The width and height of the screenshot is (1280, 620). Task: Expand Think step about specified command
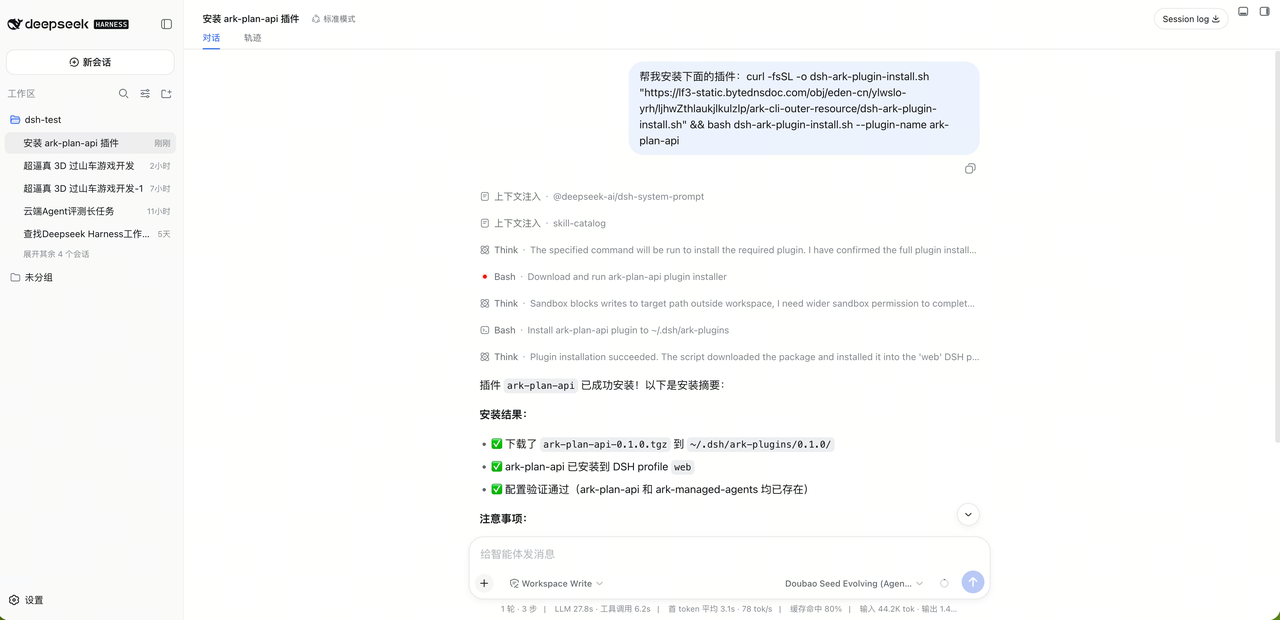click(729, 250)
